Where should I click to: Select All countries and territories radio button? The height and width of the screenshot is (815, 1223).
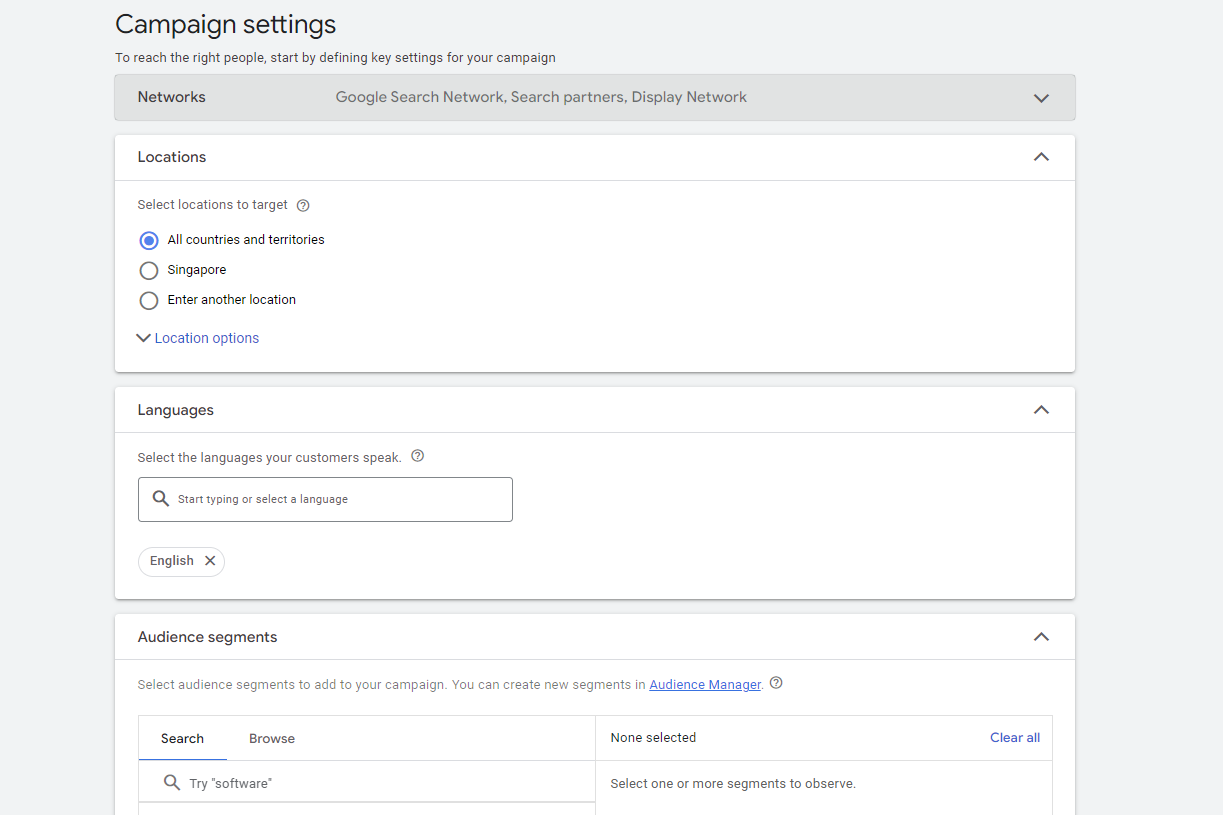click(149, 240)
